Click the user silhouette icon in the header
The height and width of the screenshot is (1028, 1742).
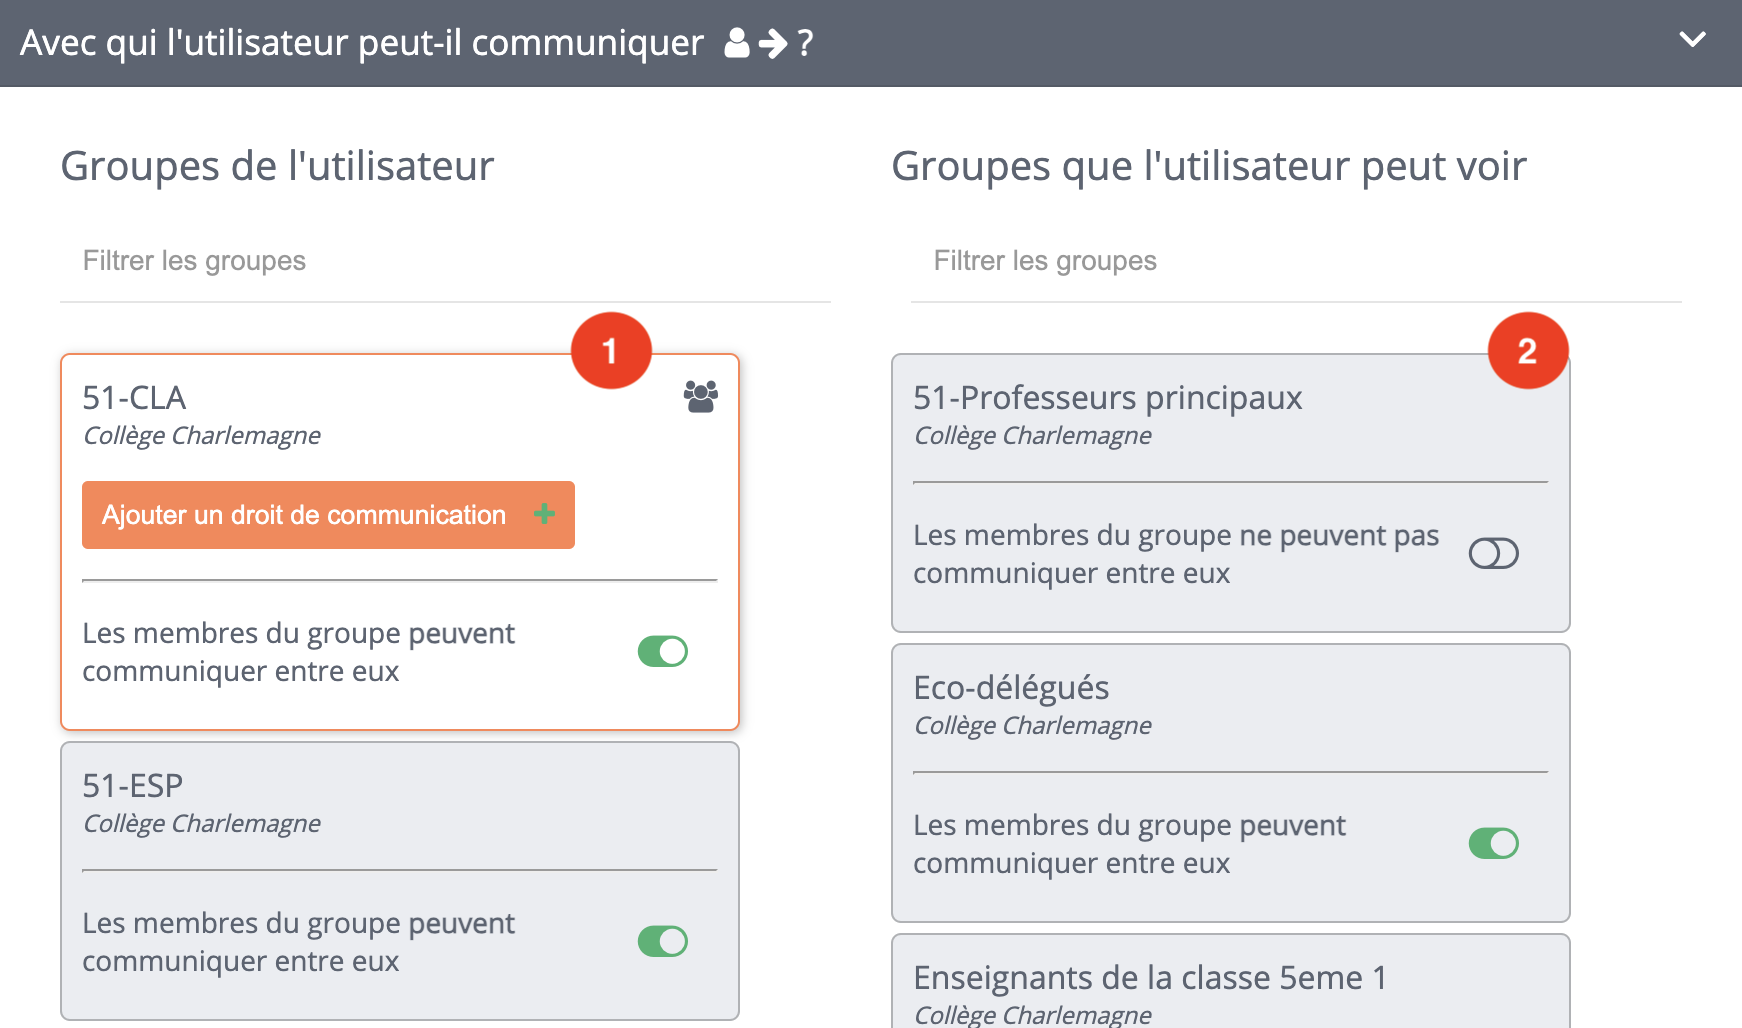[737, 43]
